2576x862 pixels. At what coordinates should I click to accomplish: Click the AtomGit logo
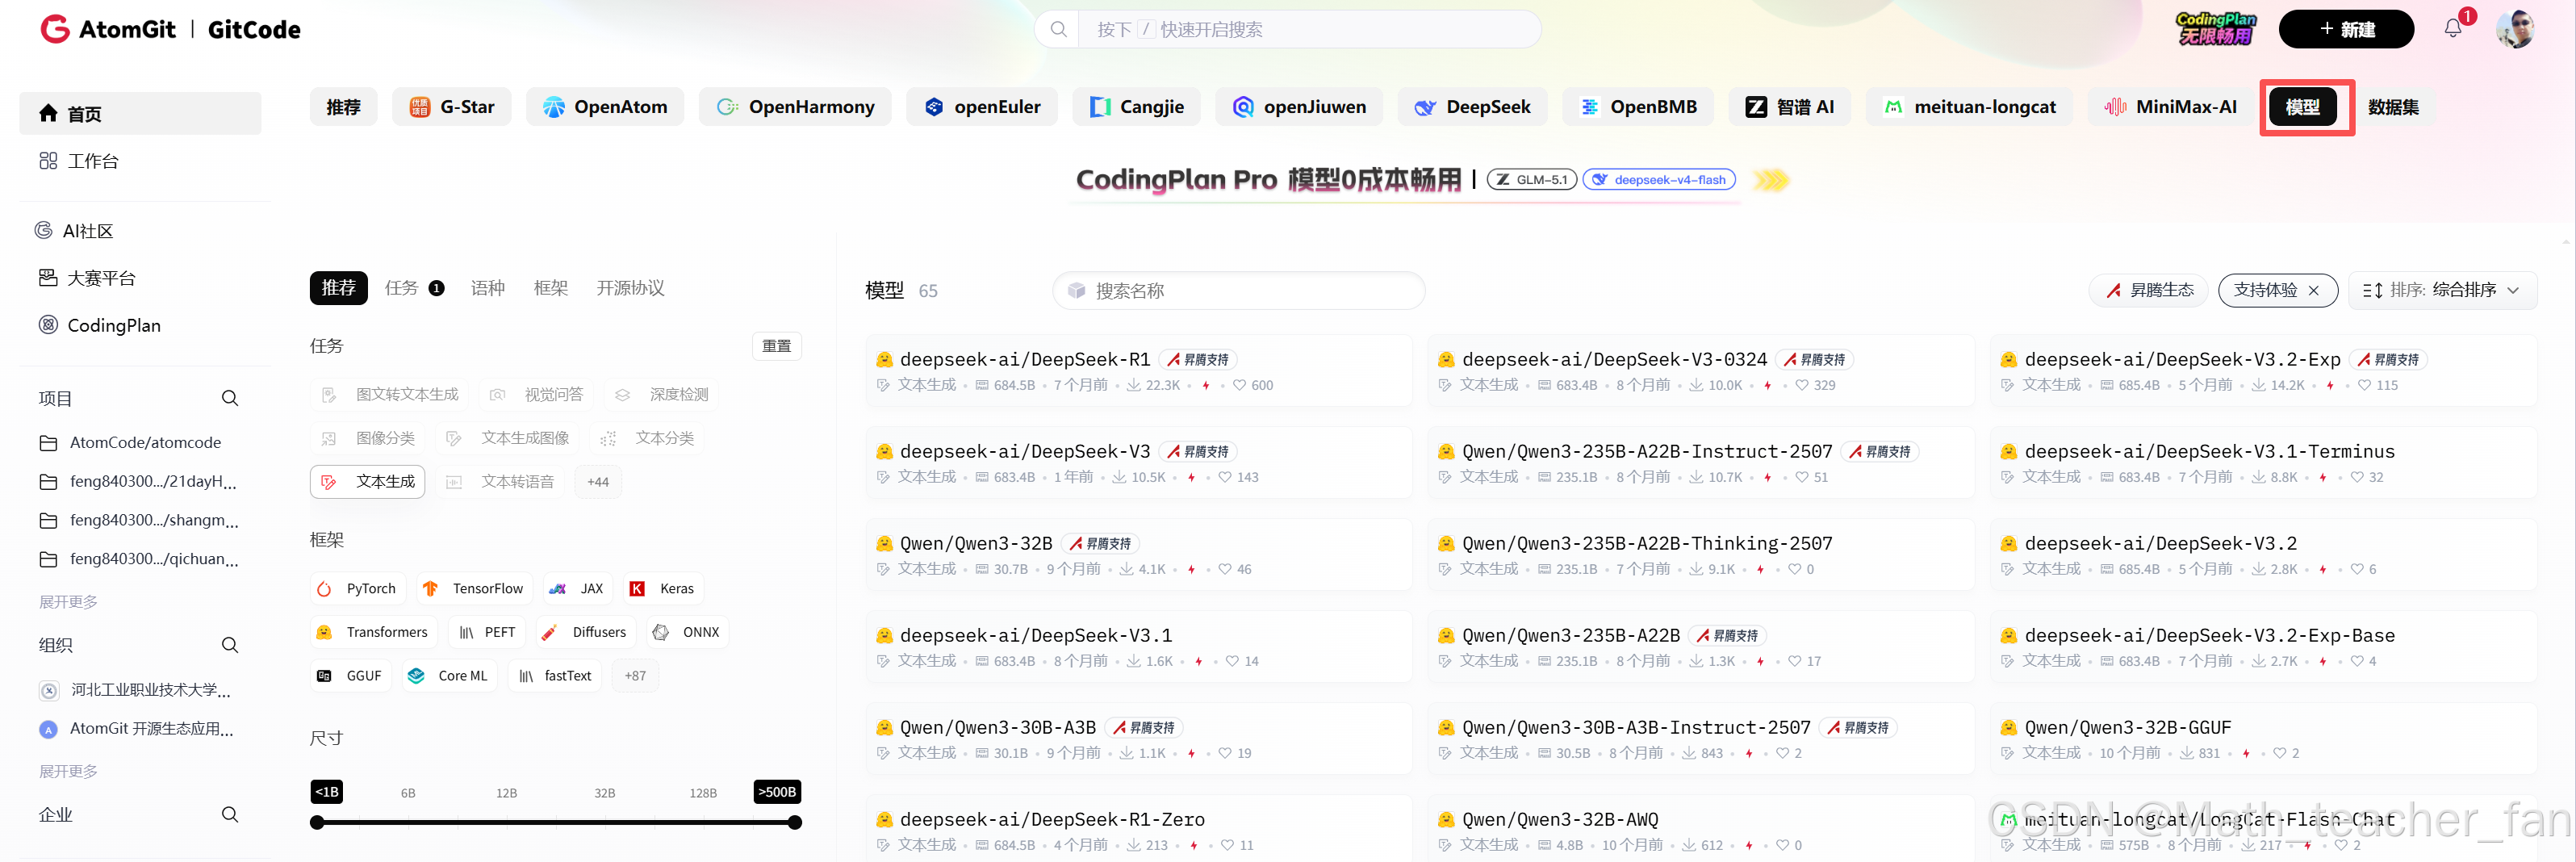click(x=108, y=29)
